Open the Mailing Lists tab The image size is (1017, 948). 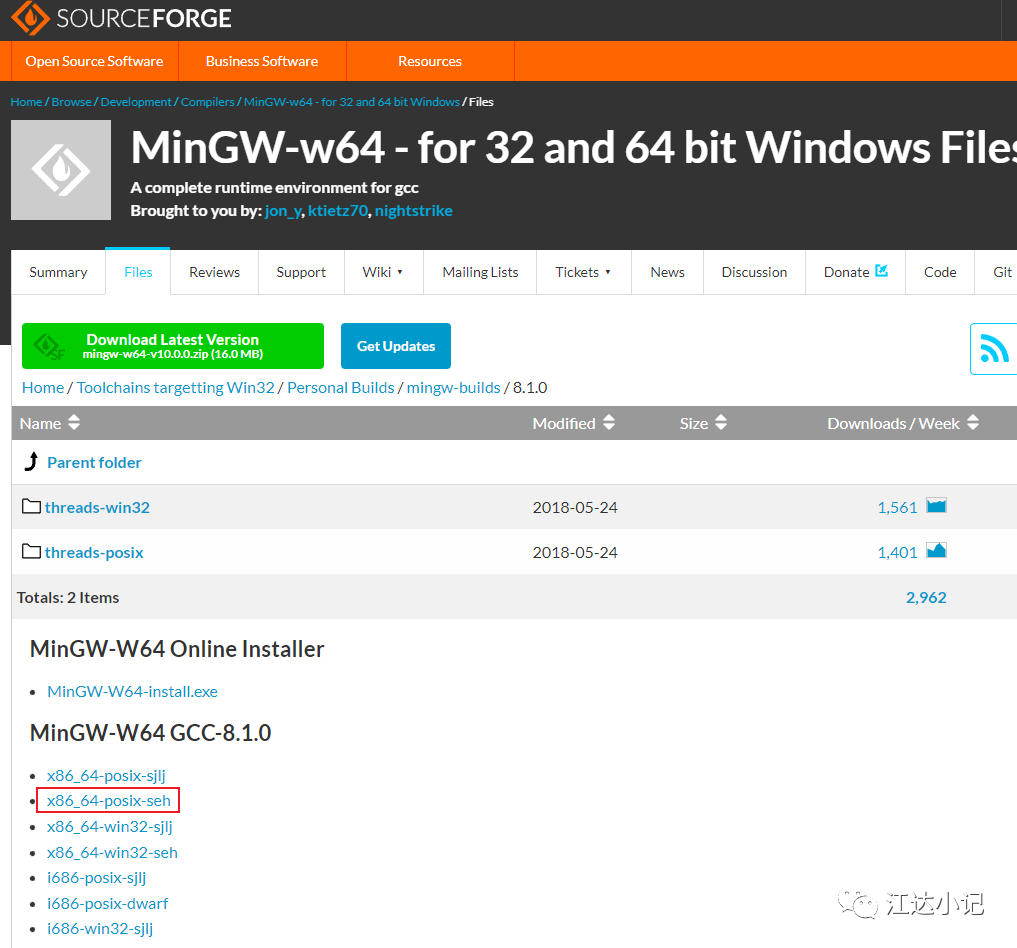481,272
